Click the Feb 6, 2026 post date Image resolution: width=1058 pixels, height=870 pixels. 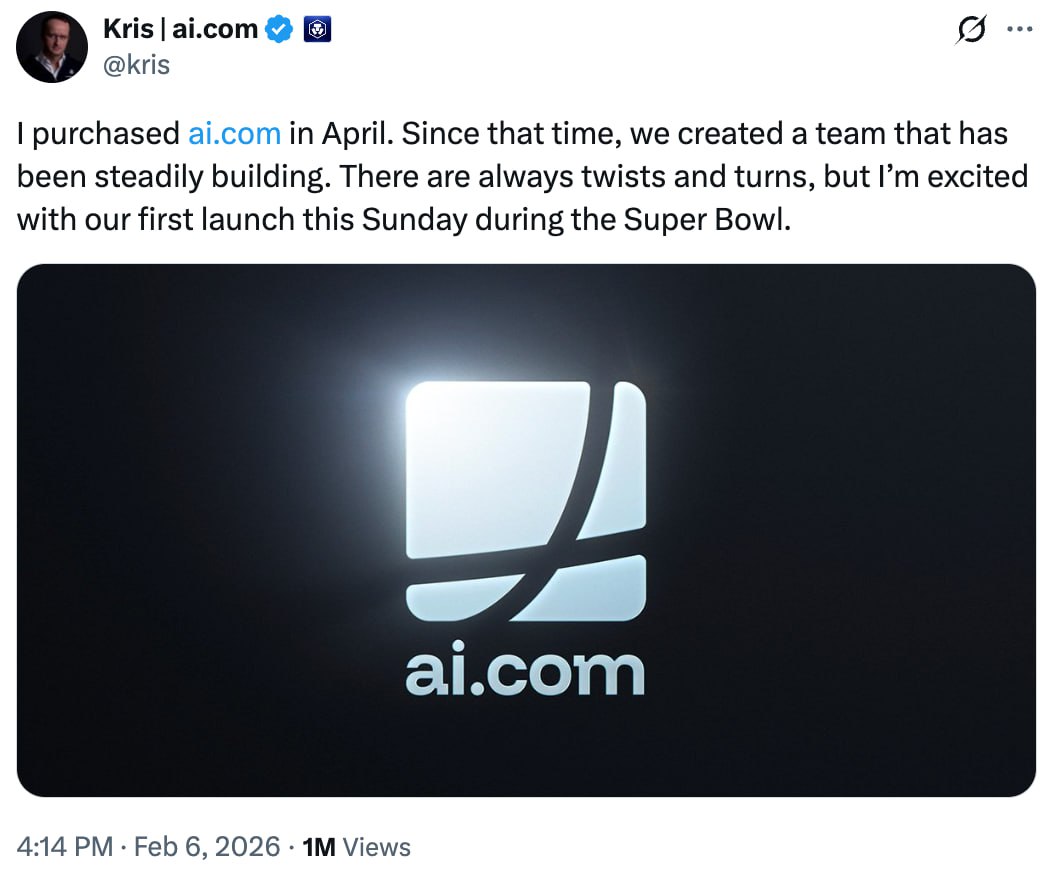pyautogui.click(x=210, y=847)
